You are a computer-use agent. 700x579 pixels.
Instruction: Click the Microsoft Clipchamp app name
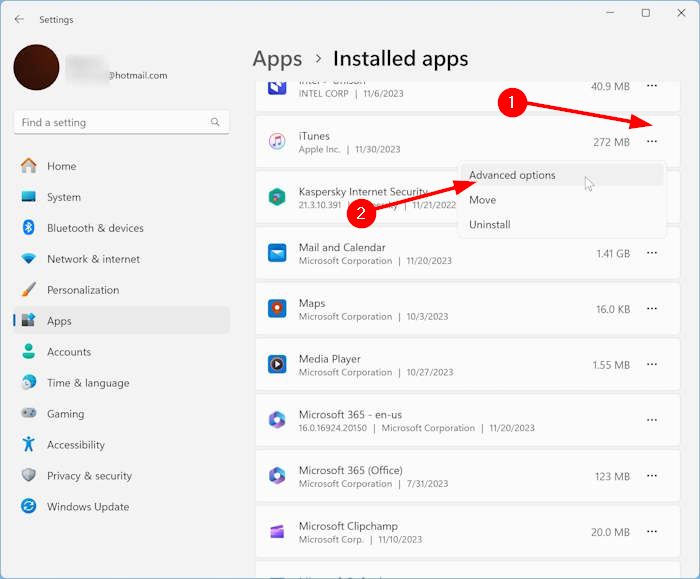[348, 526]
